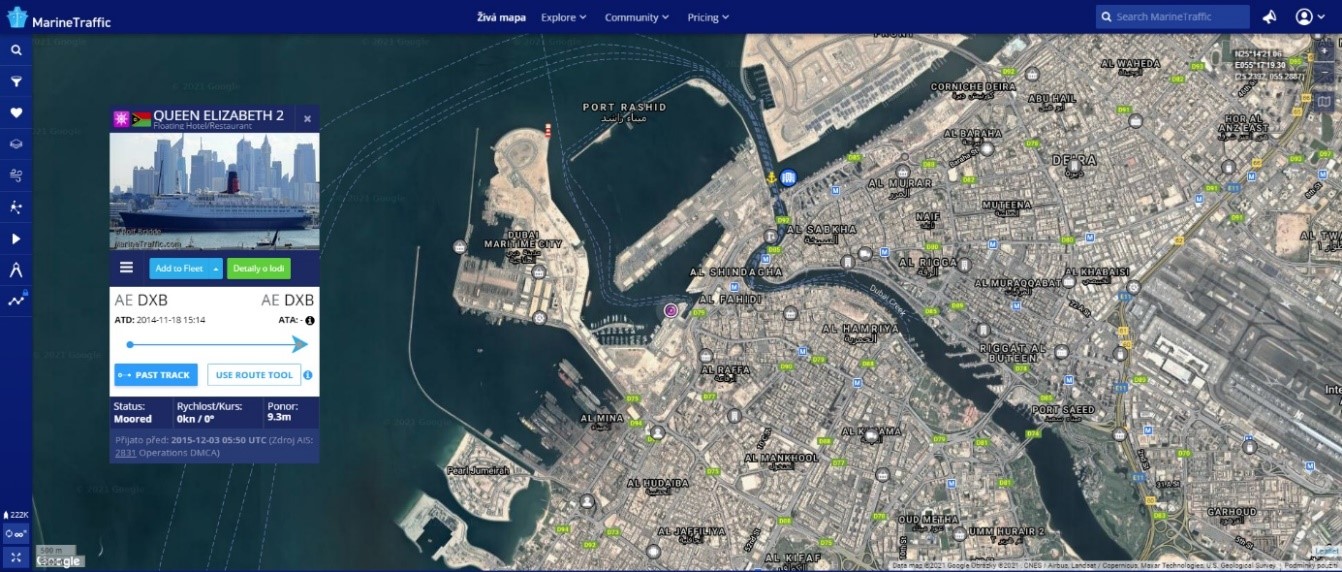Expand the Add to Fleet dropdown arrow

215,268
